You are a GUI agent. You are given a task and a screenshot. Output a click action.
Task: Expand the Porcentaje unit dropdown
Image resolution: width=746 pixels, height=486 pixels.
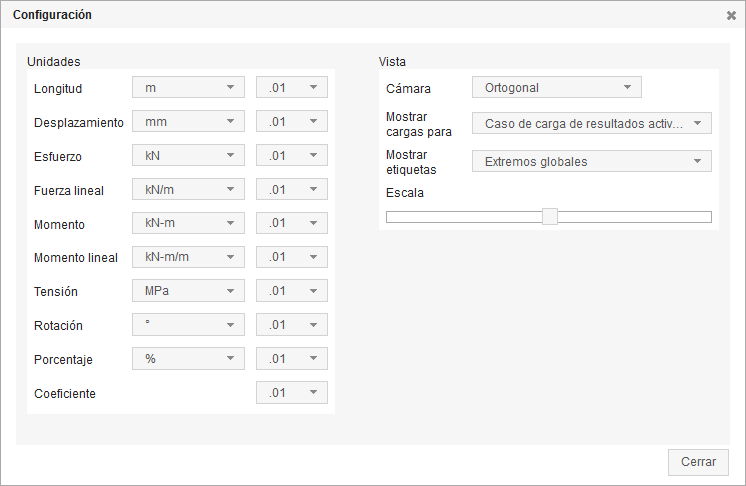point(188,359)
